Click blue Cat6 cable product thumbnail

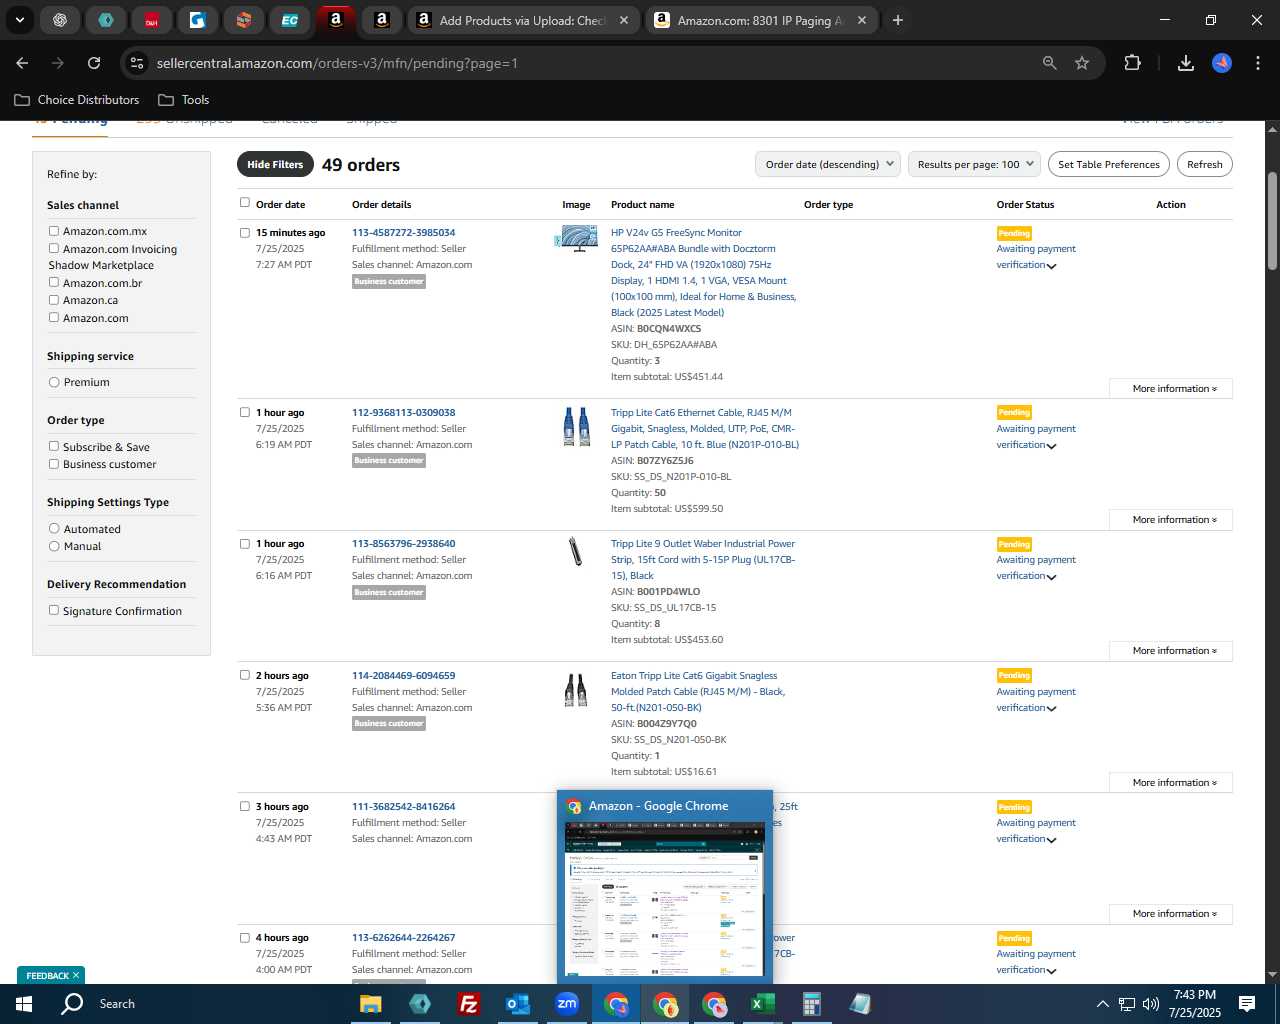[x=576, y=427]
